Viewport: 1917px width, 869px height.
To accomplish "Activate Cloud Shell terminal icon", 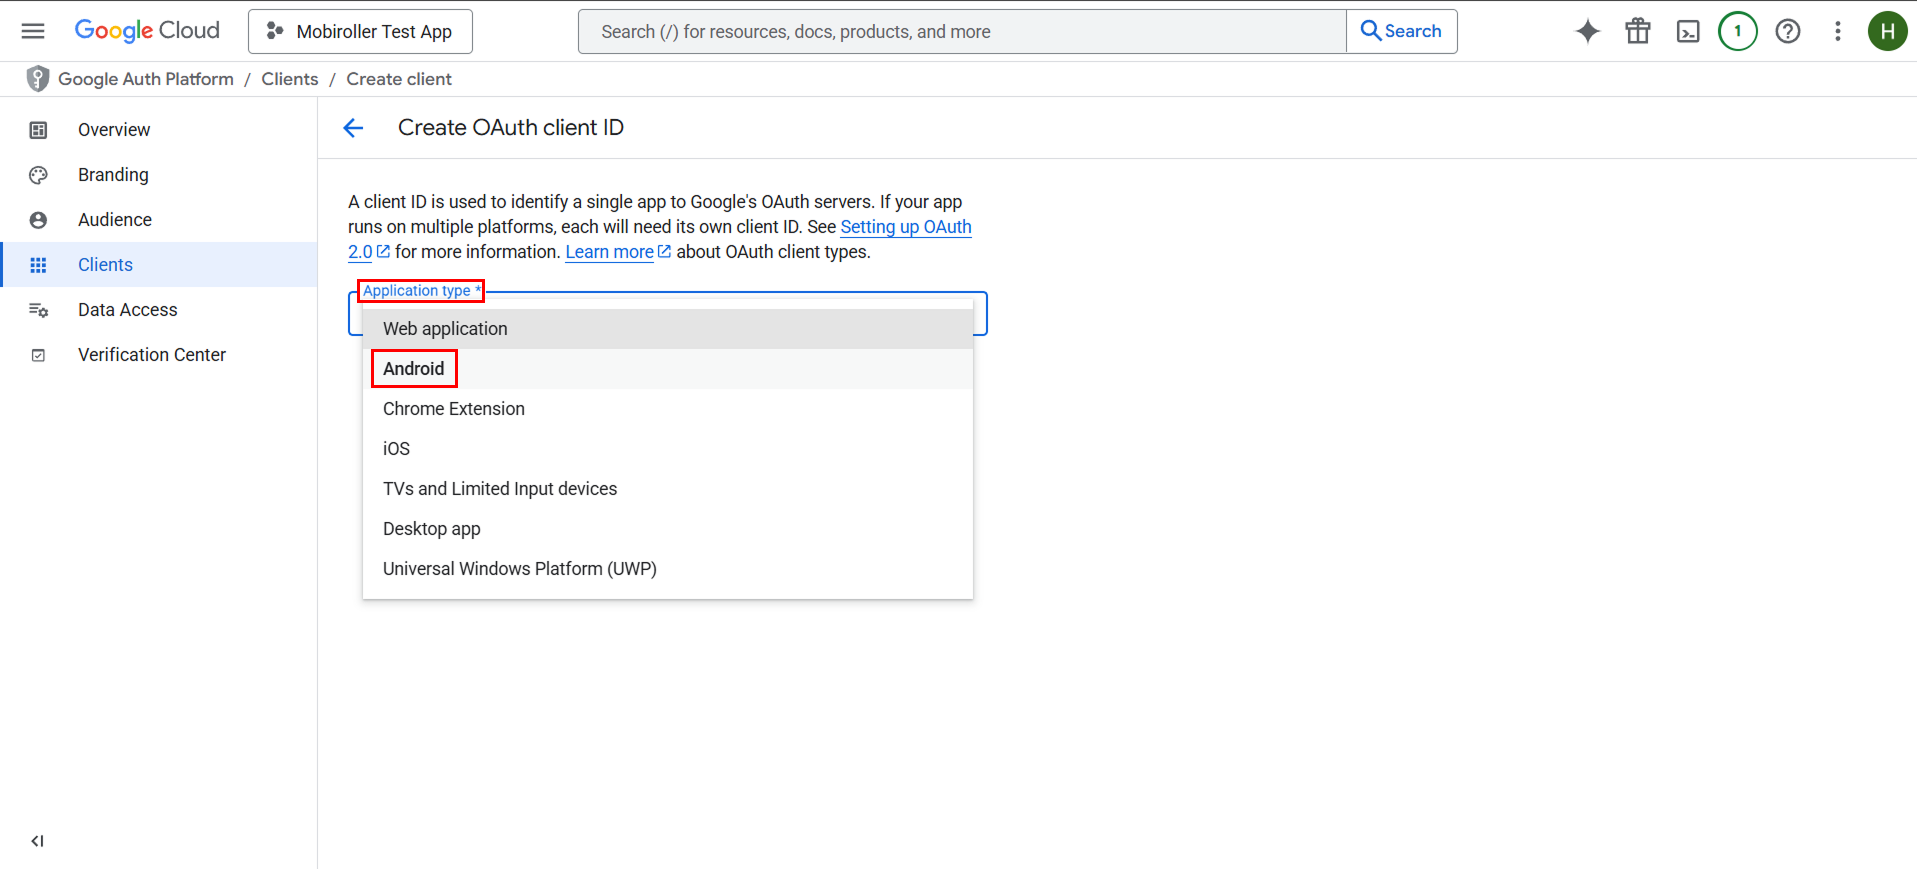I will 1688,32.
